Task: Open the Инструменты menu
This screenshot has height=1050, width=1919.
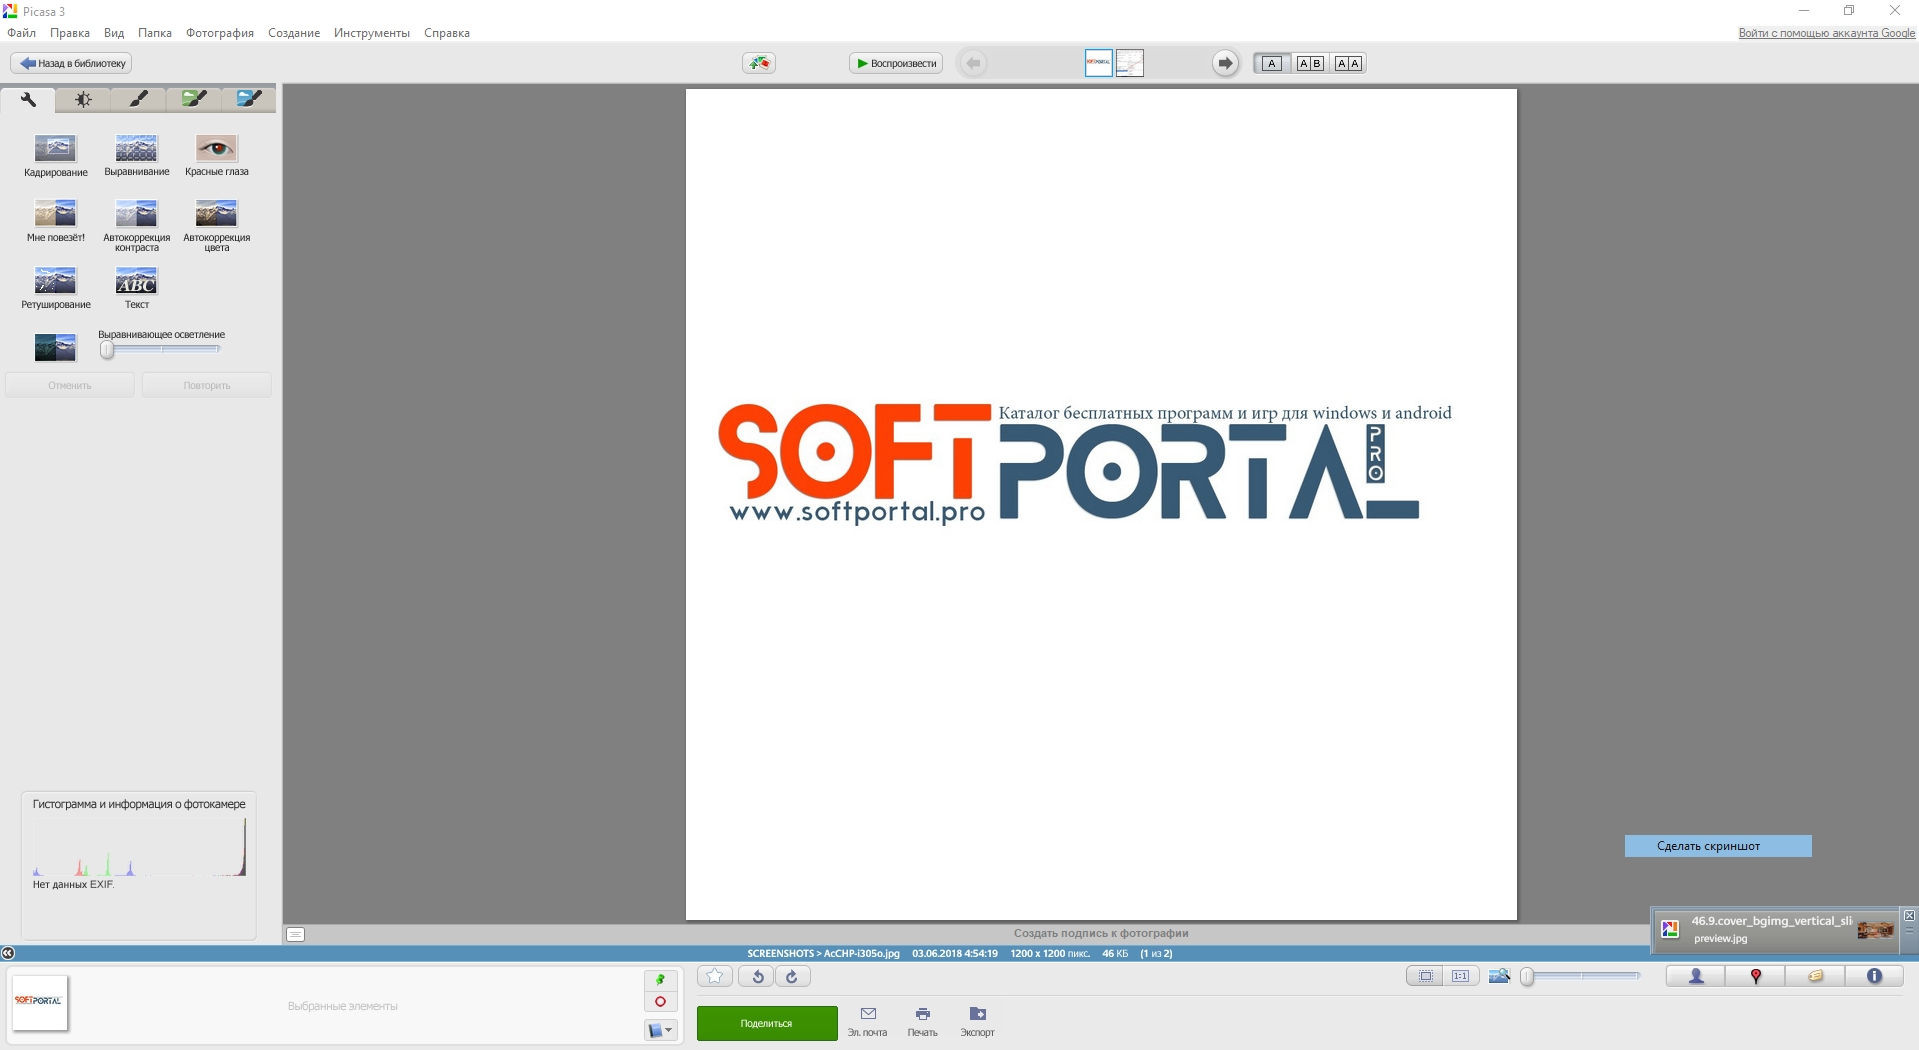Action: (372, 33)
